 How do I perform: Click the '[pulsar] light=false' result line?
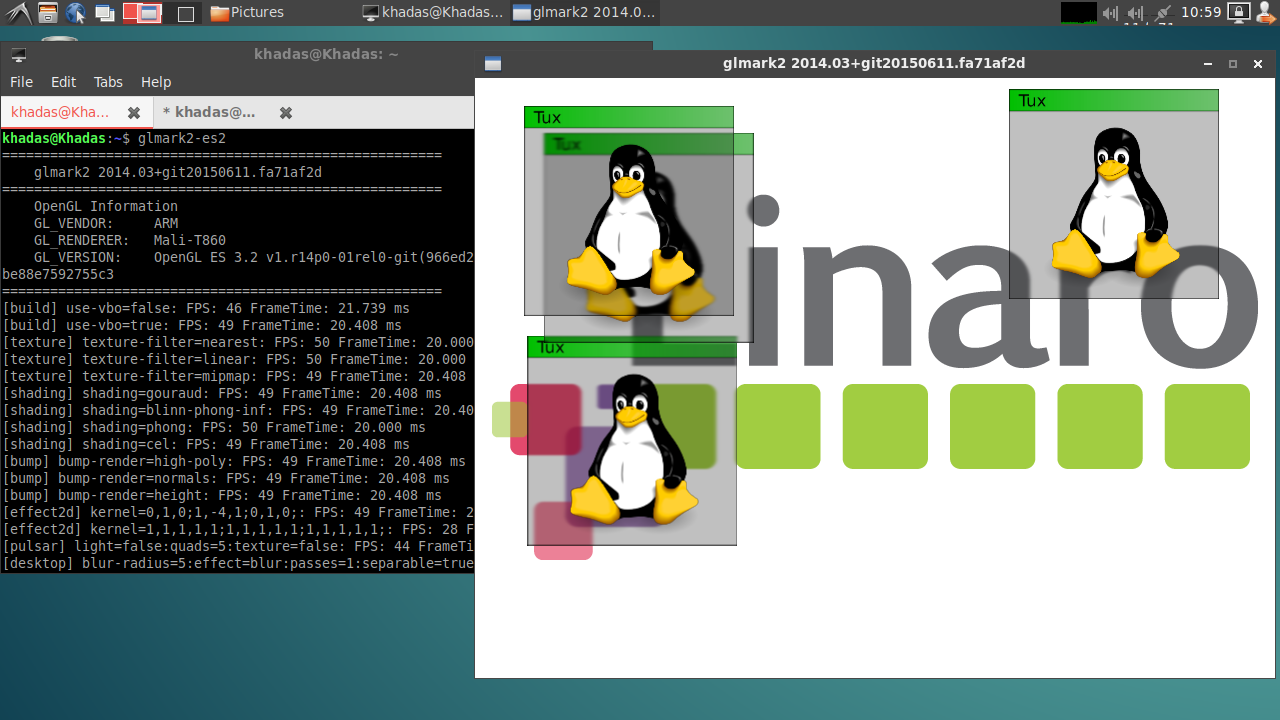tap(238, 546)
